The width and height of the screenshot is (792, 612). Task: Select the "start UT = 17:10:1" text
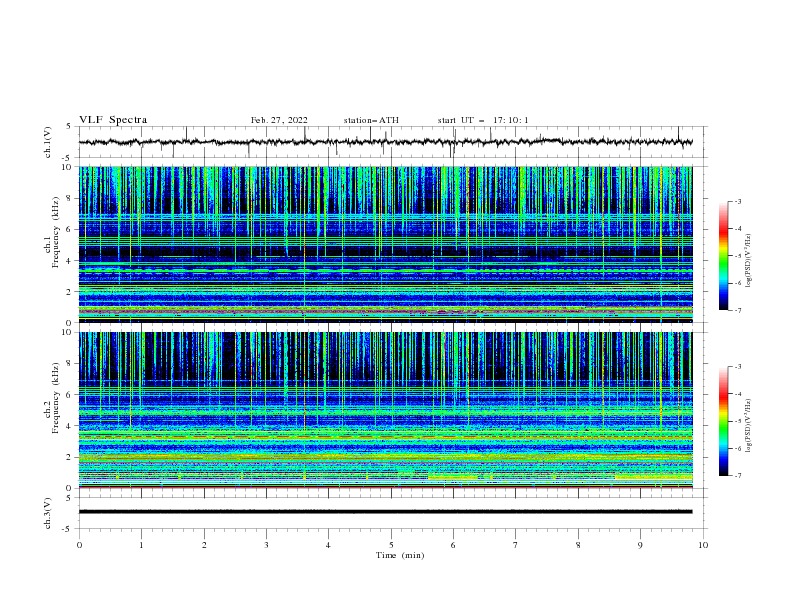pyautogui.click(x=483, y=120)
